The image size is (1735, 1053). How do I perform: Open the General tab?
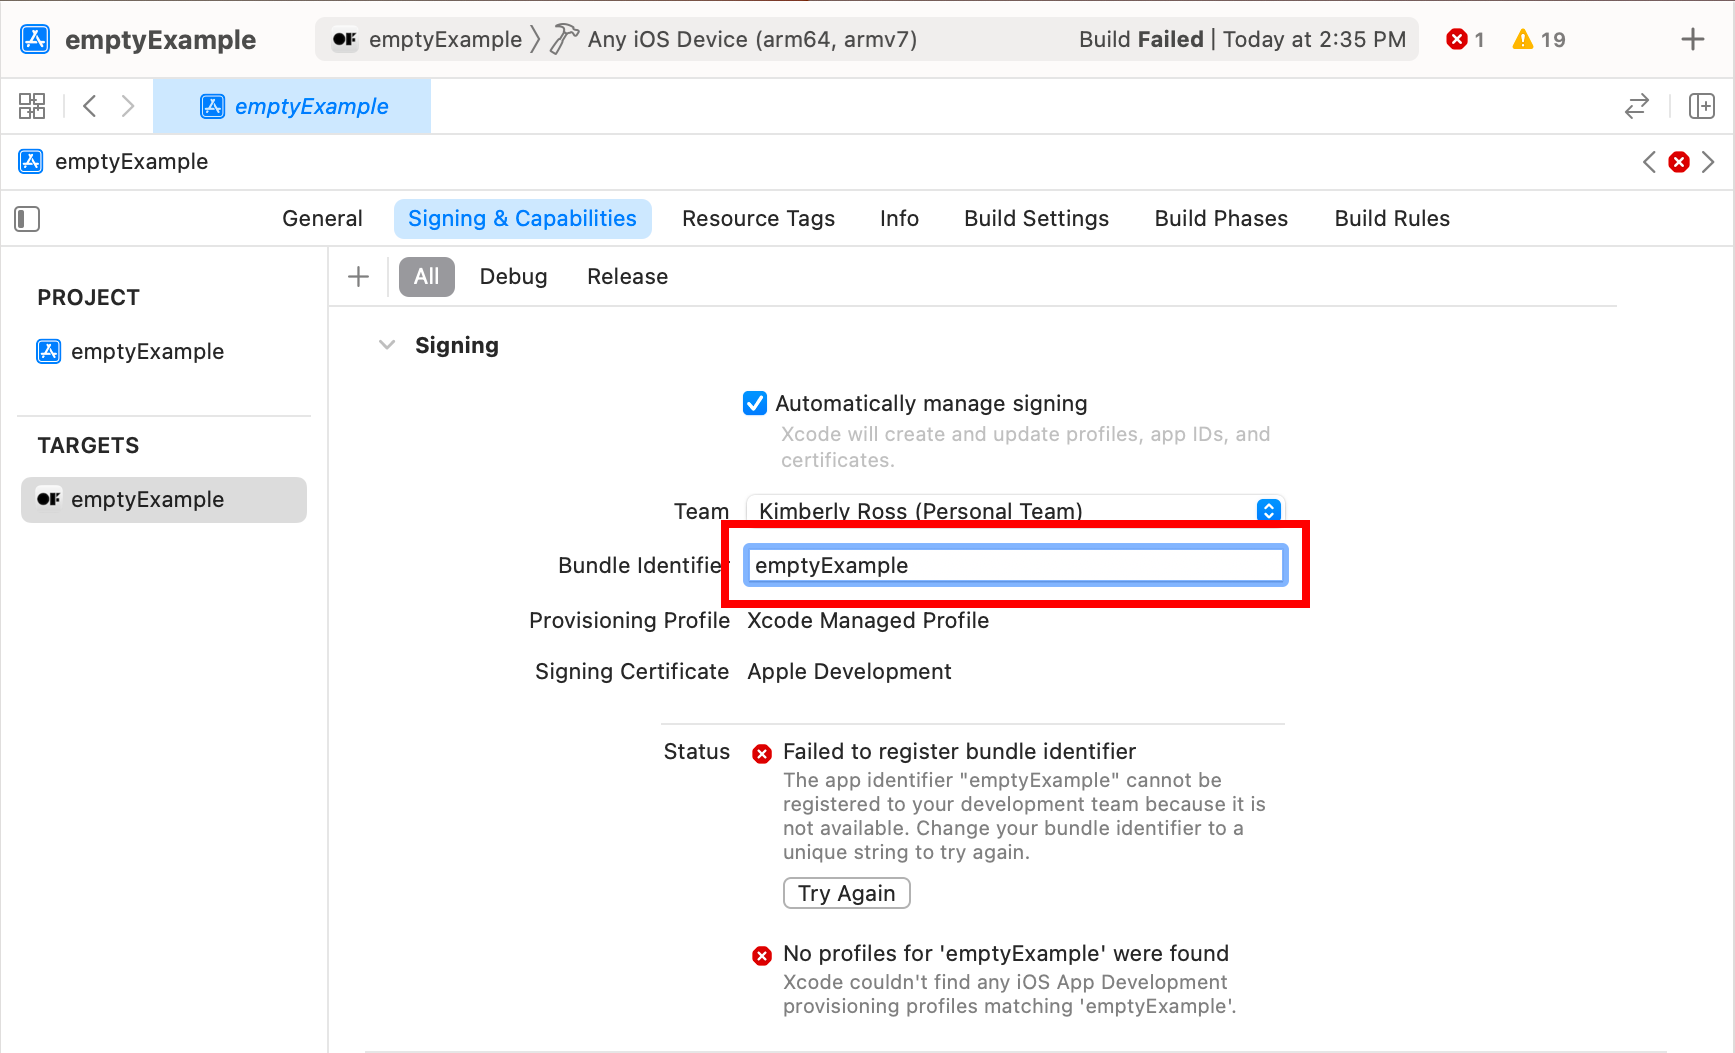point(322,219)
